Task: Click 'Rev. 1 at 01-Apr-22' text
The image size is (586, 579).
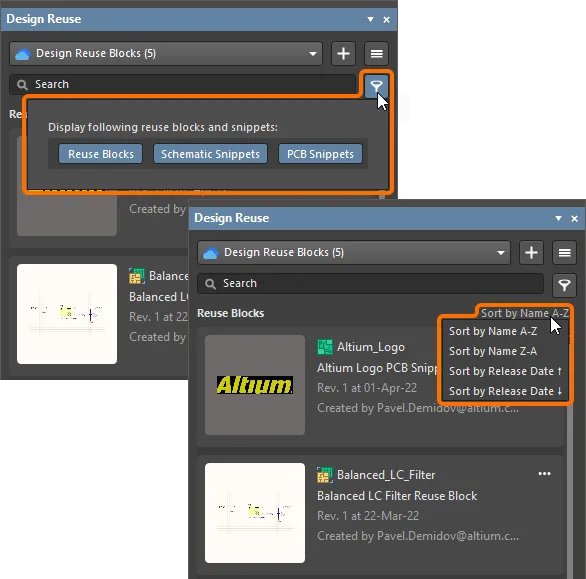Action: coord(367,388)
